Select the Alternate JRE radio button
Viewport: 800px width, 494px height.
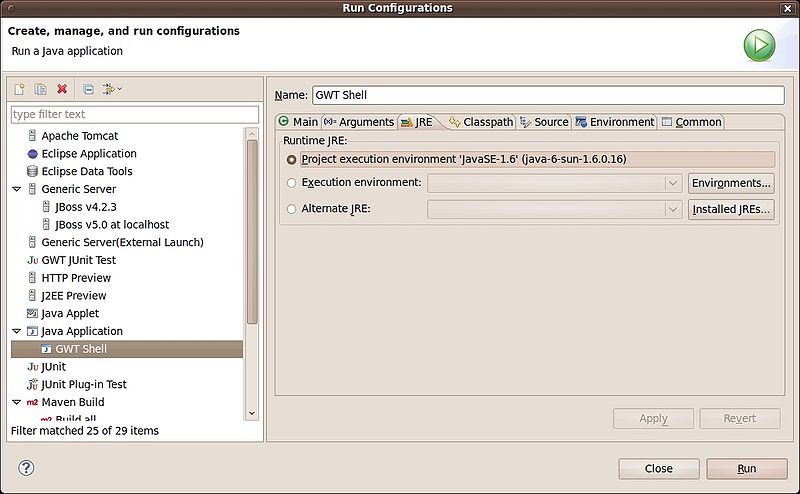coord(291,209)
